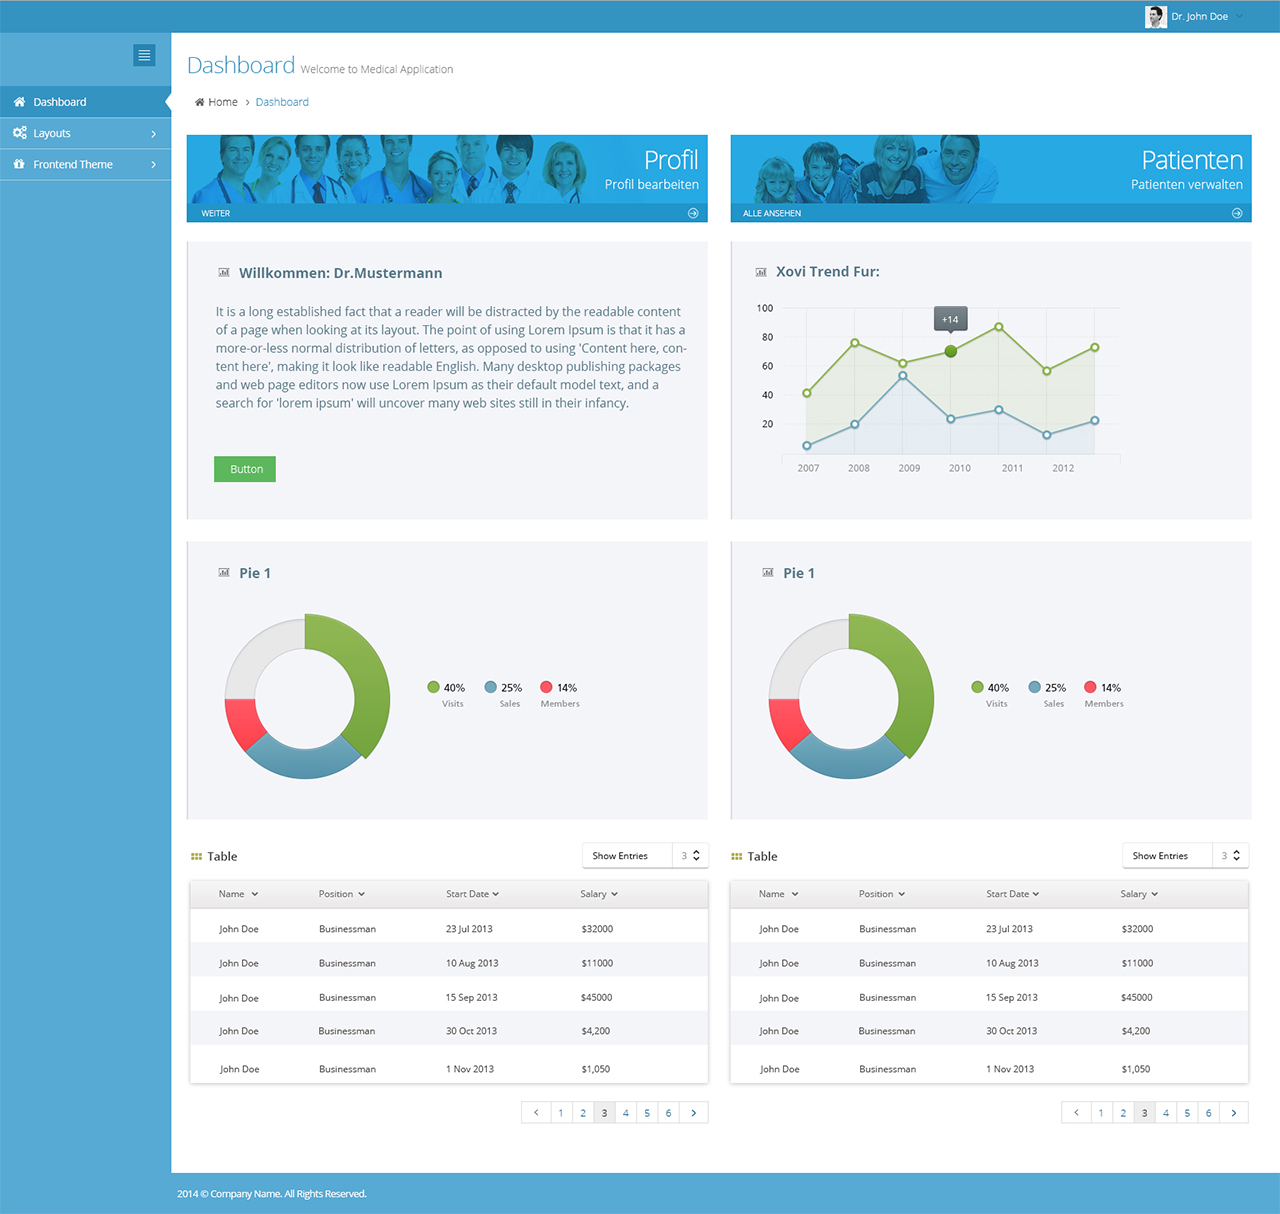1280x1214 pixels.
Task: Click the Frontend Theme sidebar icon
Action: point(19,164)
